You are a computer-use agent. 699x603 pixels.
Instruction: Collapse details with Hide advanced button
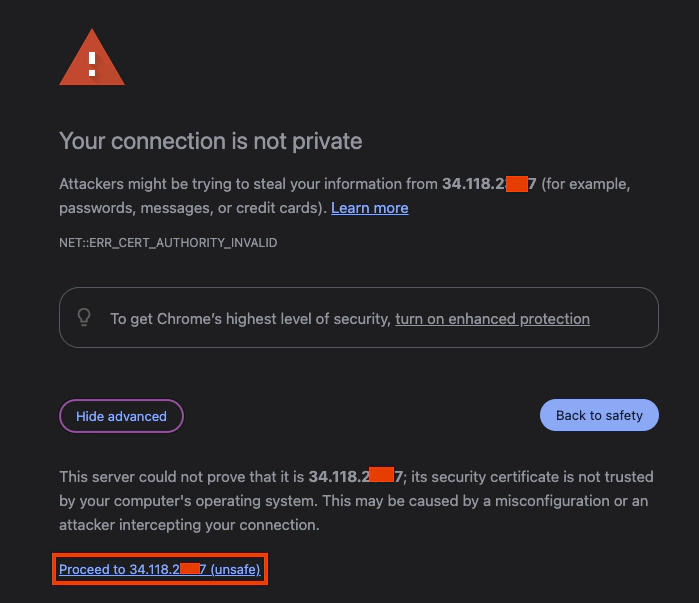click(121, 416)
